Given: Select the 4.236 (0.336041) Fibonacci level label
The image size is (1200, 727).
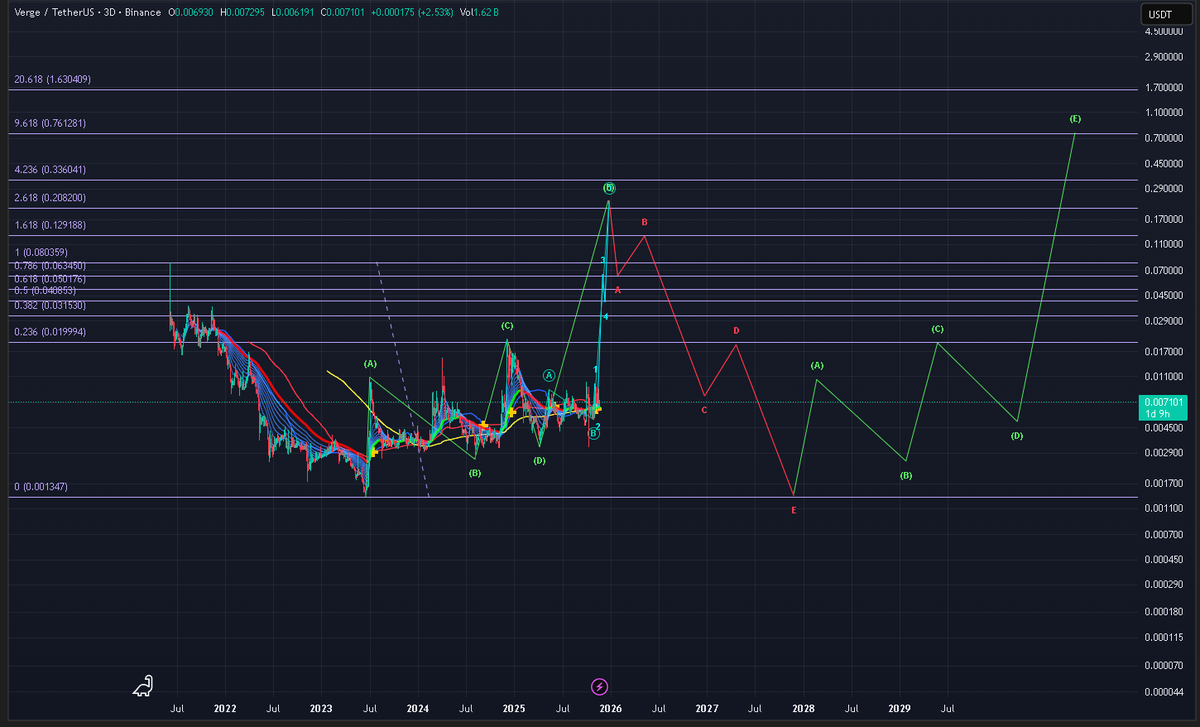Looking at the screenshot, I should (x=50, y=170).
